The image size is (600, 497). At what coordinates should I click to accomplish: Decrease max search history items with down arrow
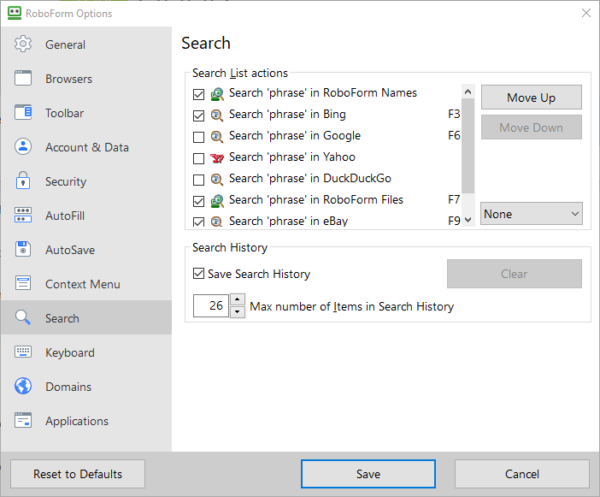tap(237, 312)
